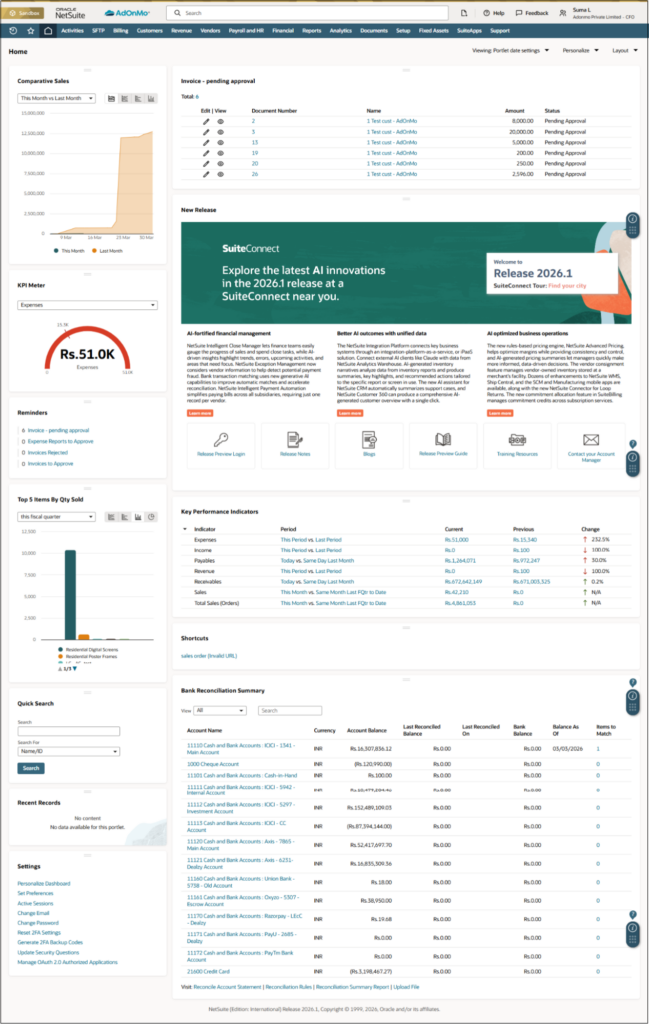Open the Payroll and HR menu
The image size is (649, 1024).
click(246, 31)
